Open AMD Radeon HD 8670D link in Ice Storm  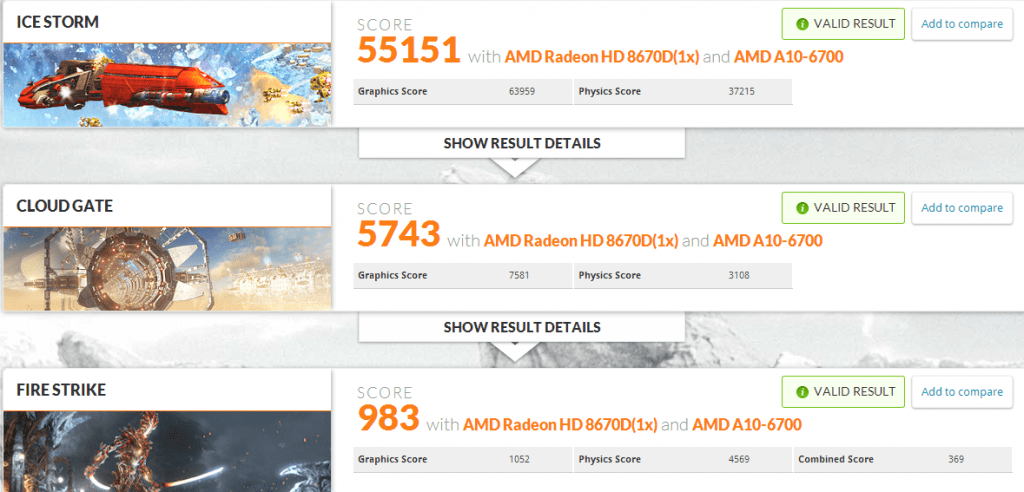click(x=602, y=57)
